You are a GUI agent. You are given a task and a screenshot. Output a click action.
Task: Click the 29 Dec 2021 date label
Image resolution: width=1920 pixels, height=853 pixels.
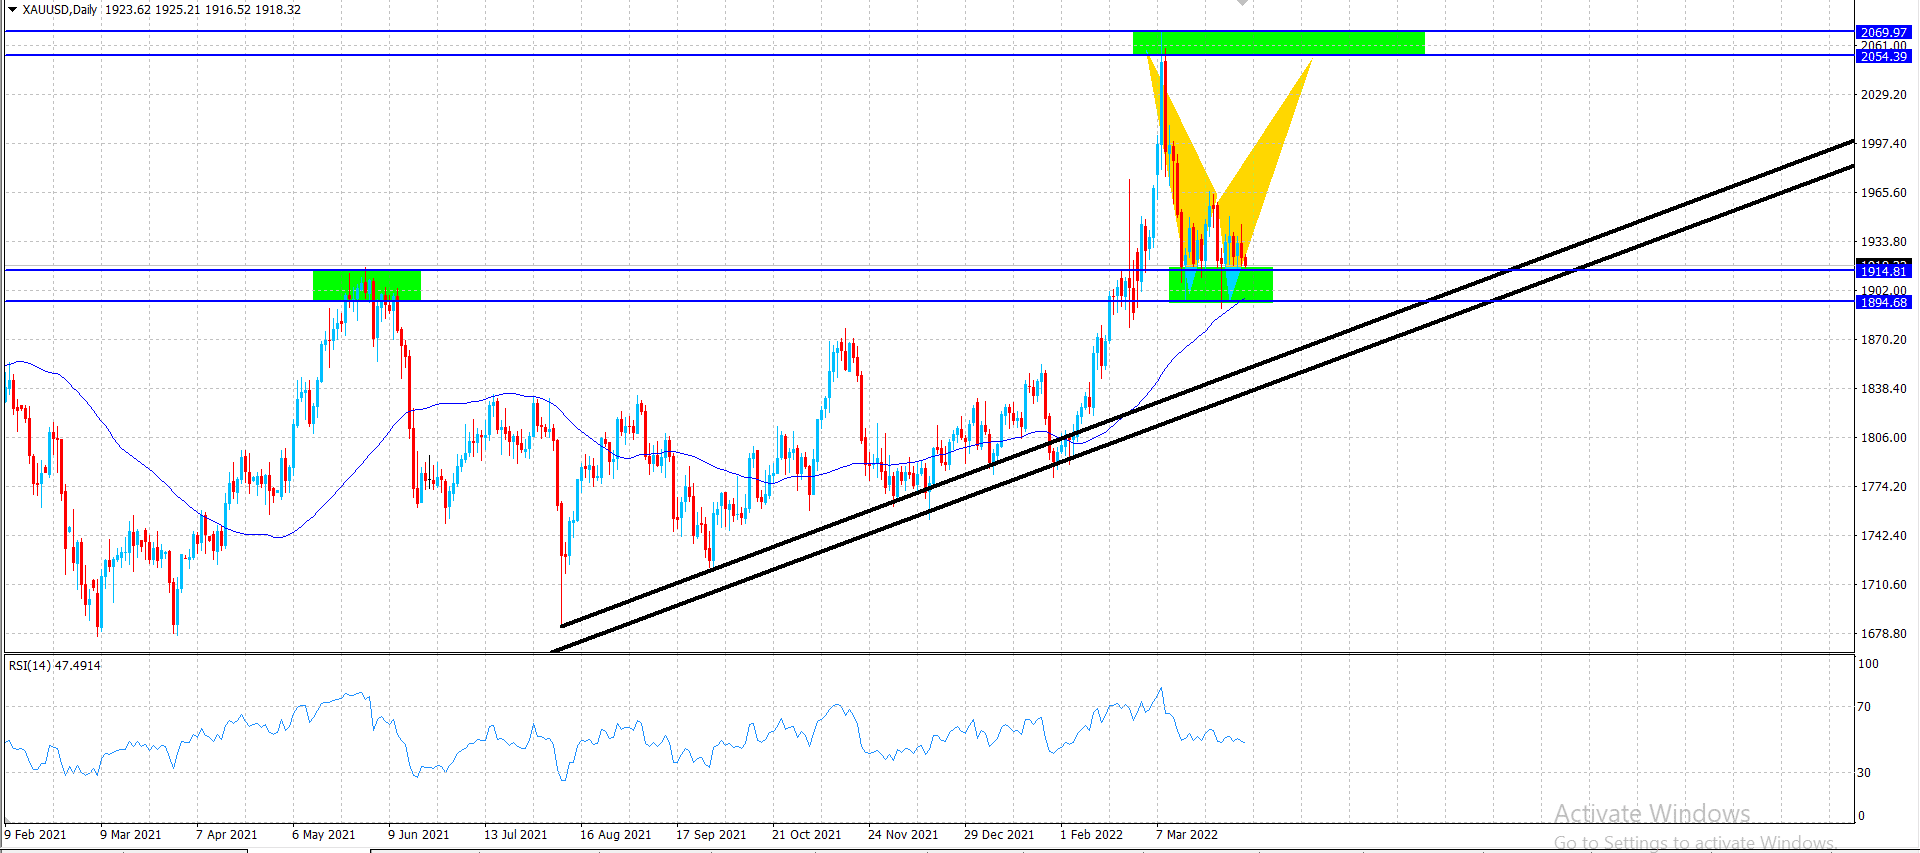(999, 835)
